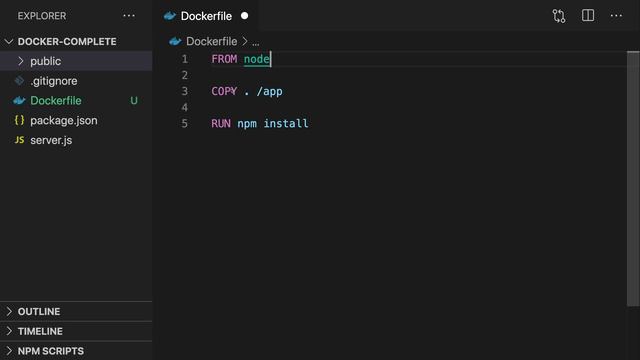The width and height of the screenshot is (640, 360).
Task: Click the EXPLORER panel title
Action: click(42, 16)
